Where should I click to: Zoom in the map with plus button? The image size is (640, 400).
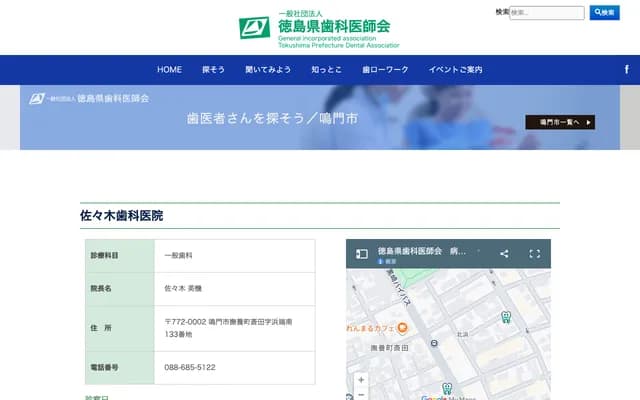[361, 380]
